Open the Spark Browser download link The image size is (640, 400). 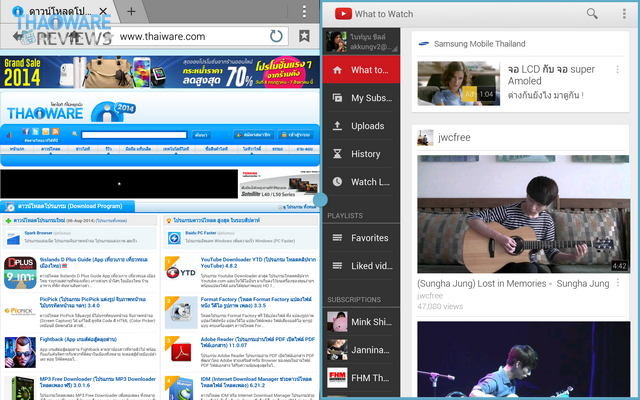pyautogui.click(x=38, y=233)
